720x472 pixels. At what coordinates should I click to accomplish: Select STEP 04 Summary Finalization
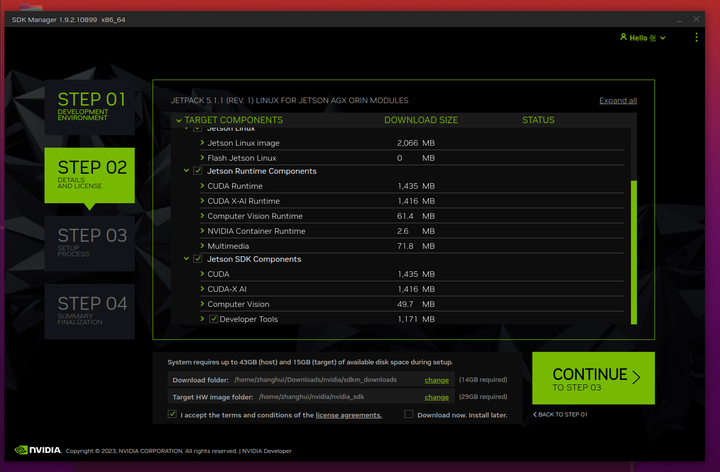(90, 311)
